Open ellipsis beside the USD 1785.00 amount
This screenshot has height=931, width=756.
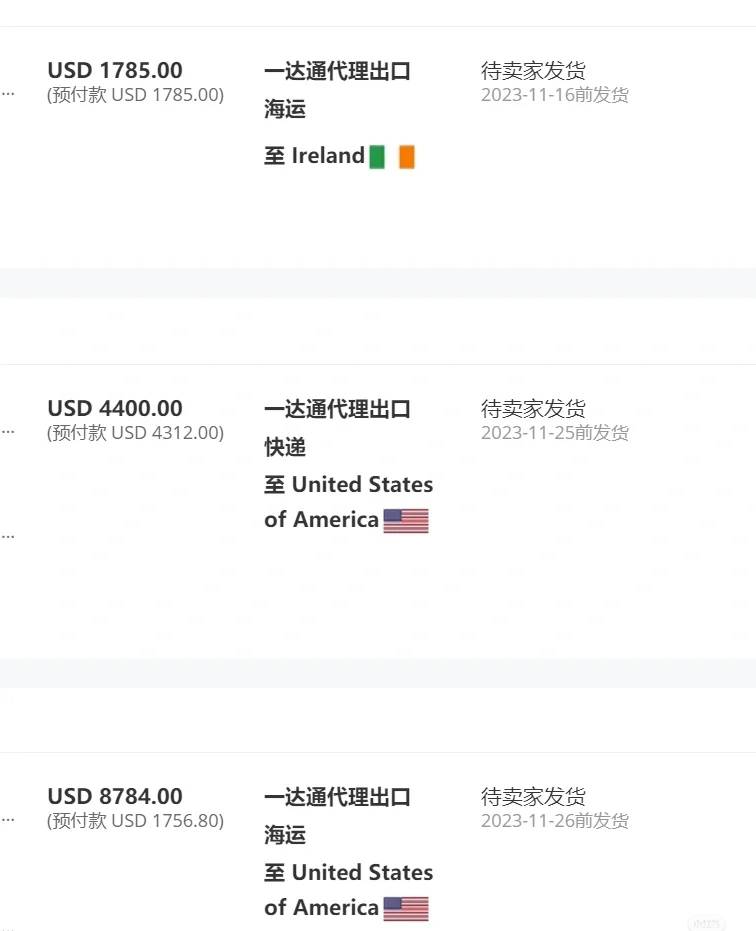8,94
